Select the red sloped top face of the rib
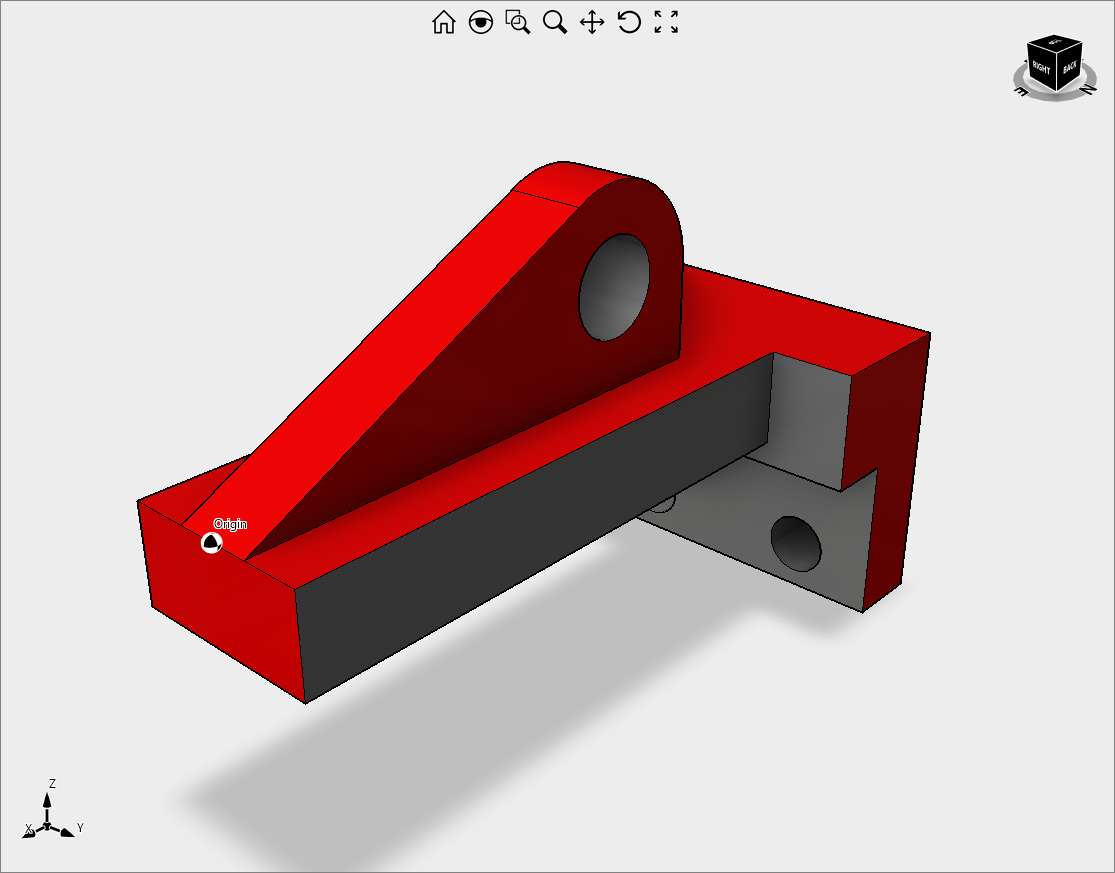This screenshot has width=1115, height=873. click(380, 350)
